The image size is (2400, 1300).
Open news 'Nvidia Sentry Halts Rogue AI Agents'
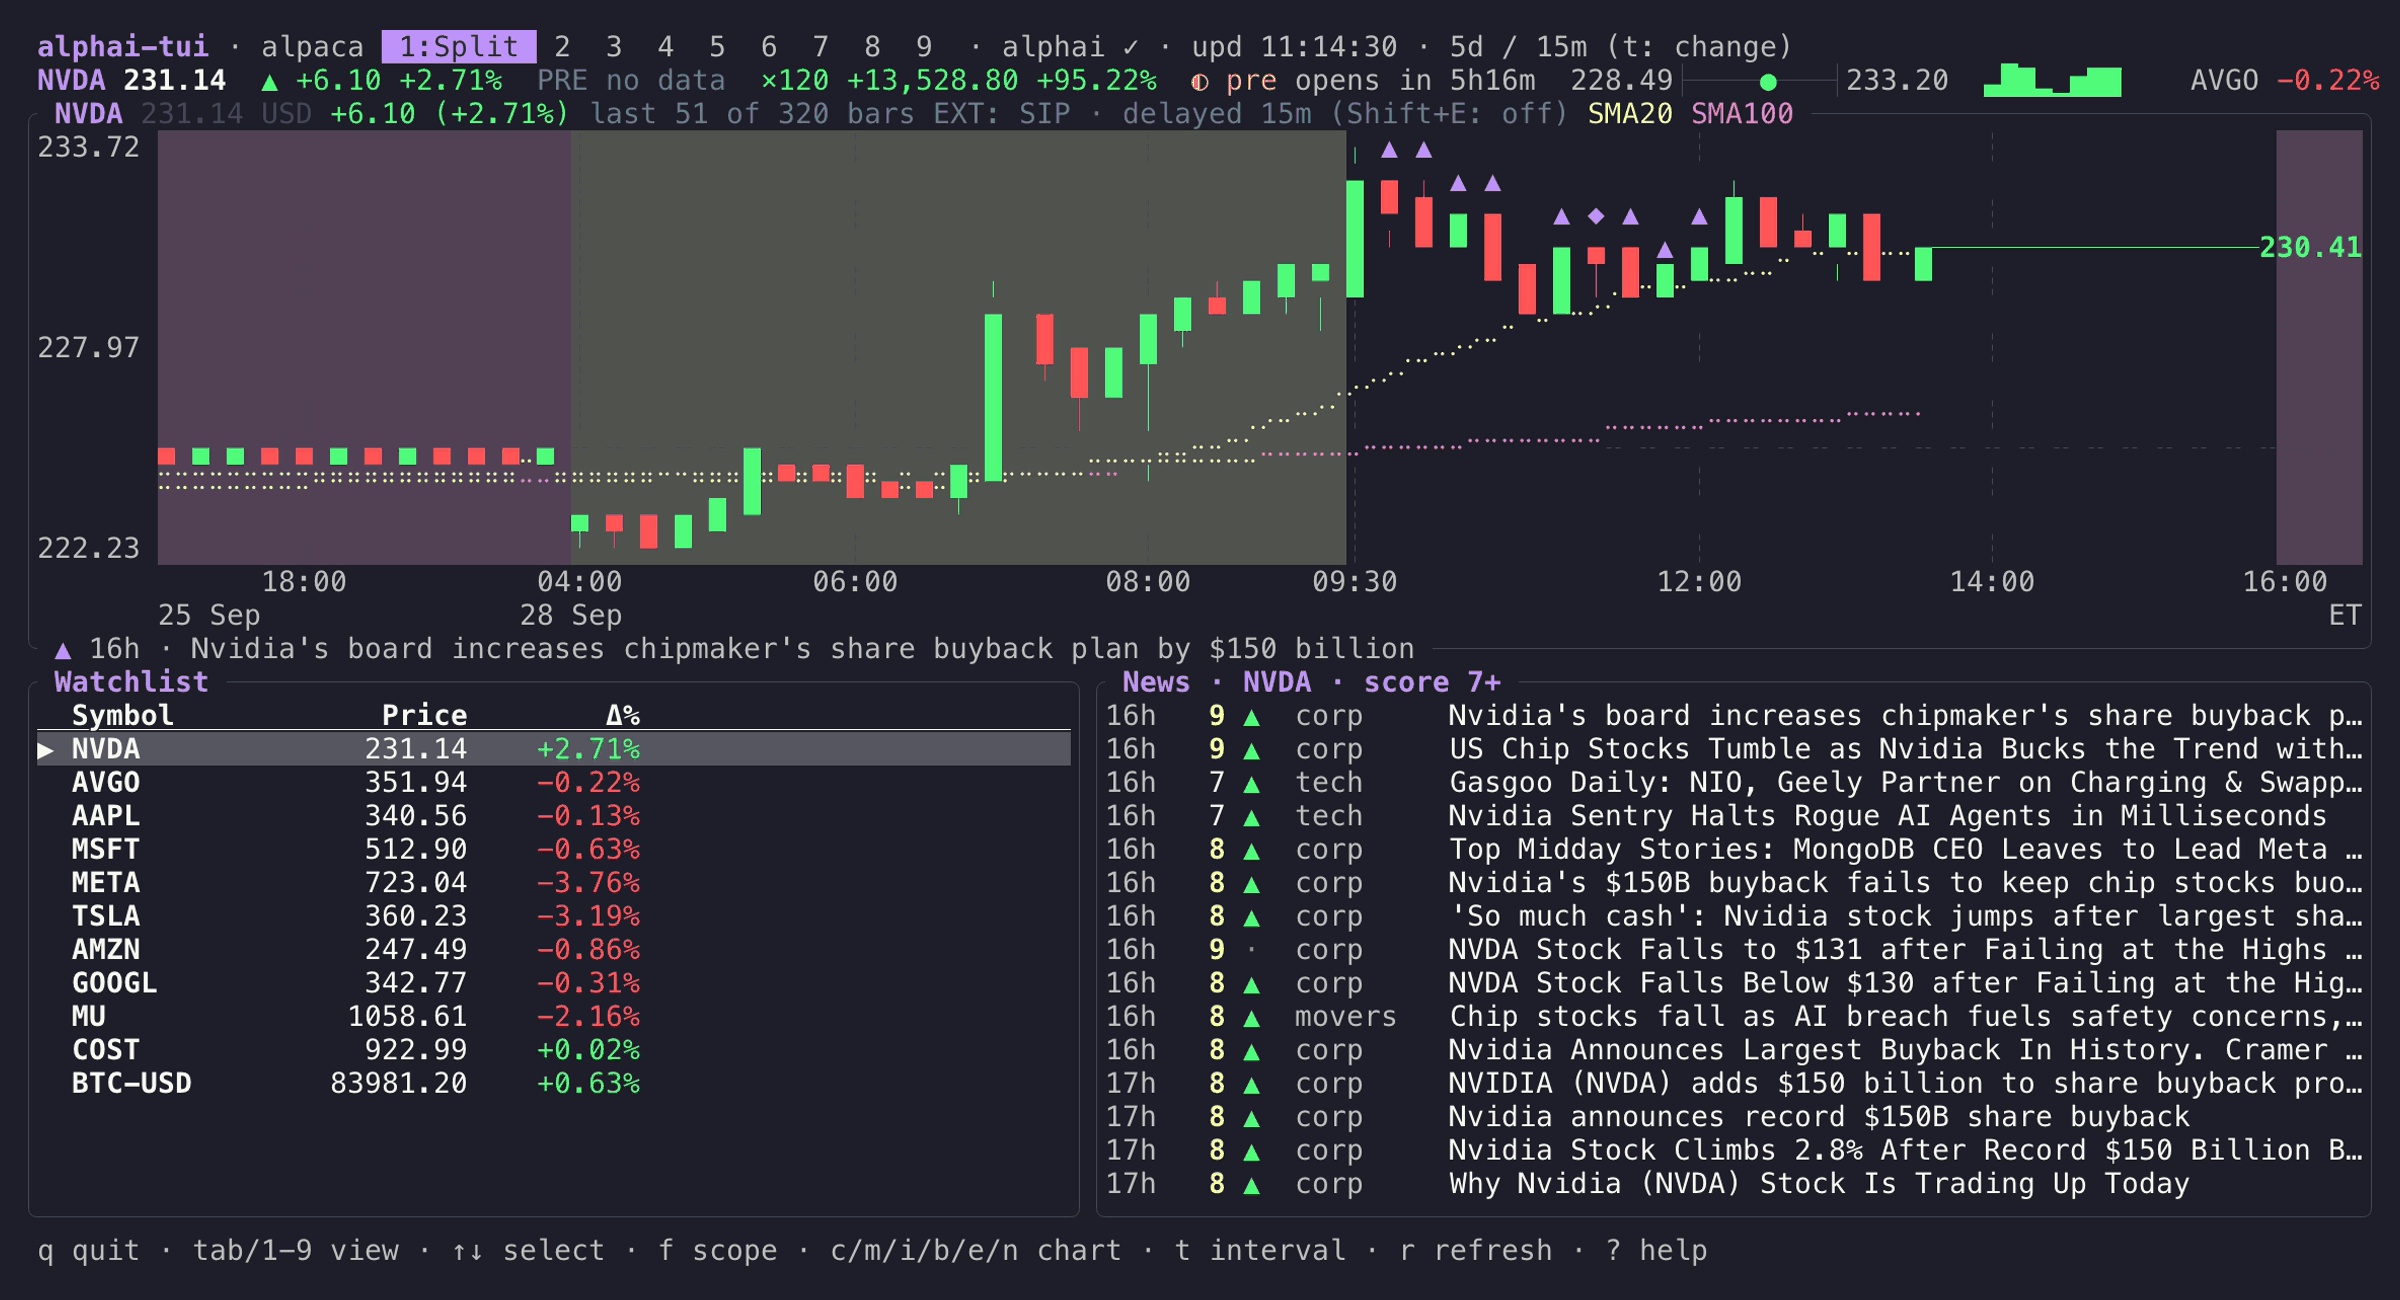[x=1733, y=816]
